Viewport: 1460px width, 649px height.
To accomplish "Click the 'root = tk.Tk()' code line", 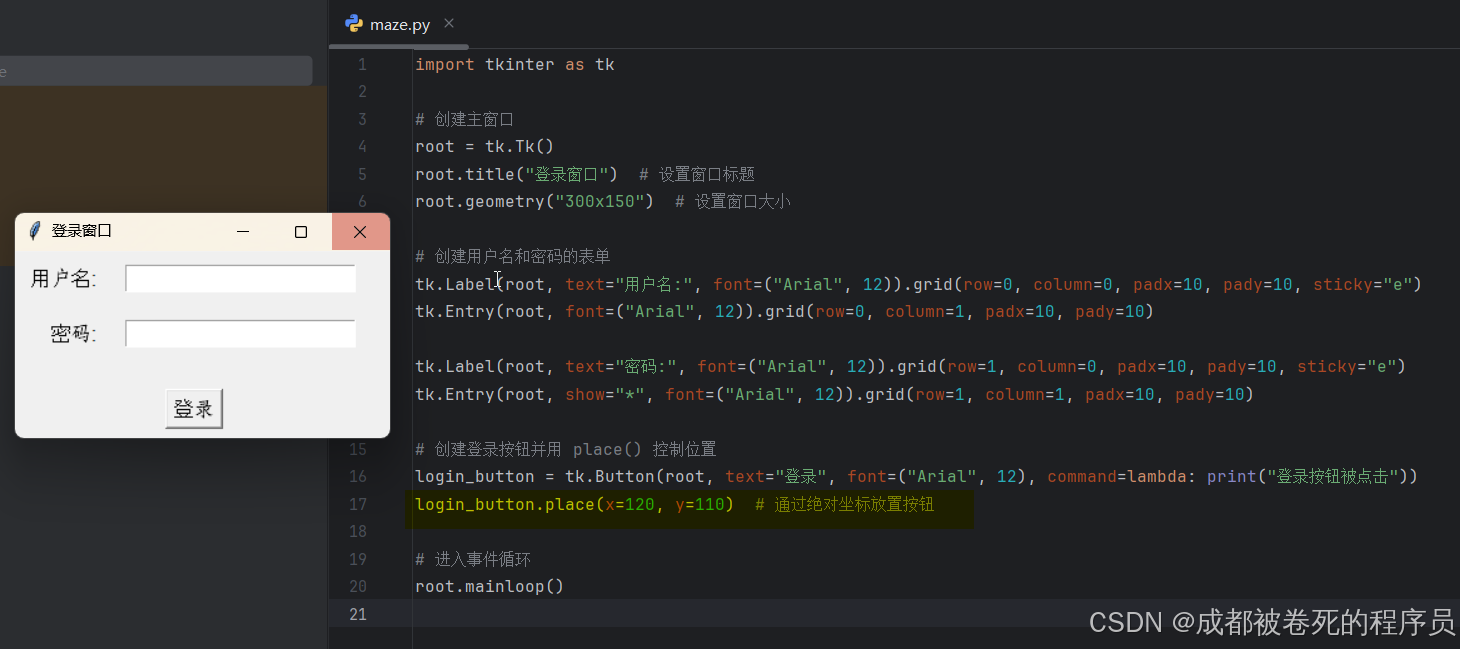I will (x=485, y=146).
